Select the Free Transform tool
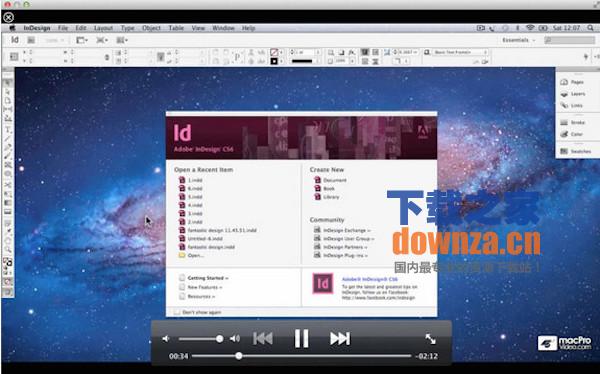The width and height of the screenshot is (600, 374). 8,194
